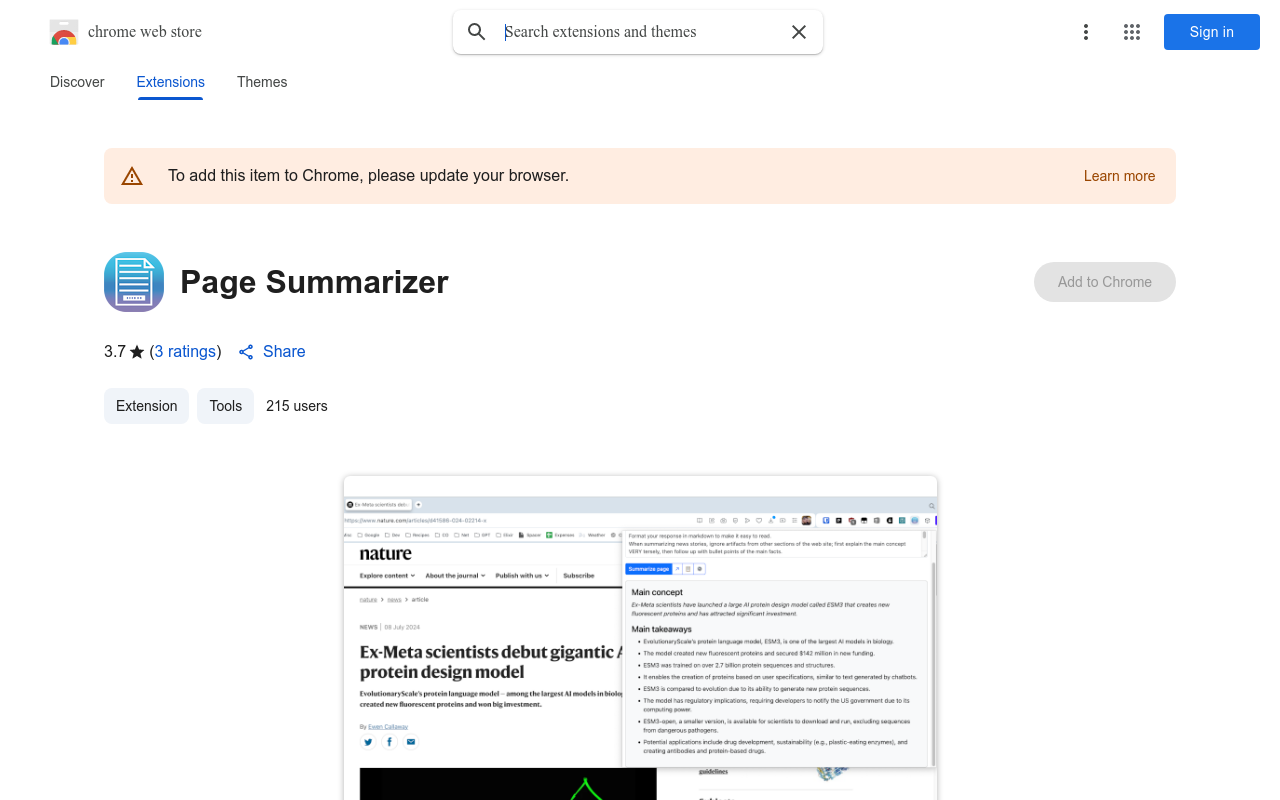1280x800 pixels.
Task: Click the update your browser message text
Action: (x=368, y=176)
